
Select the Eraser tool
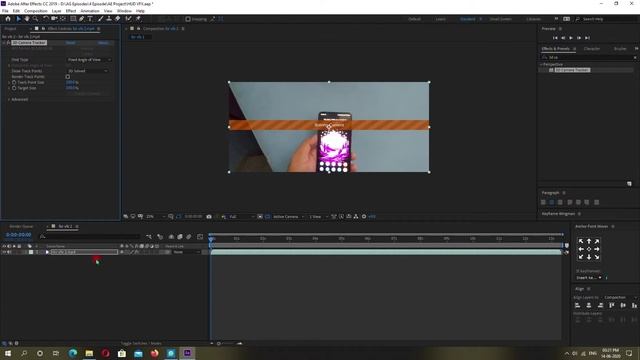click(x=118, y=19)
